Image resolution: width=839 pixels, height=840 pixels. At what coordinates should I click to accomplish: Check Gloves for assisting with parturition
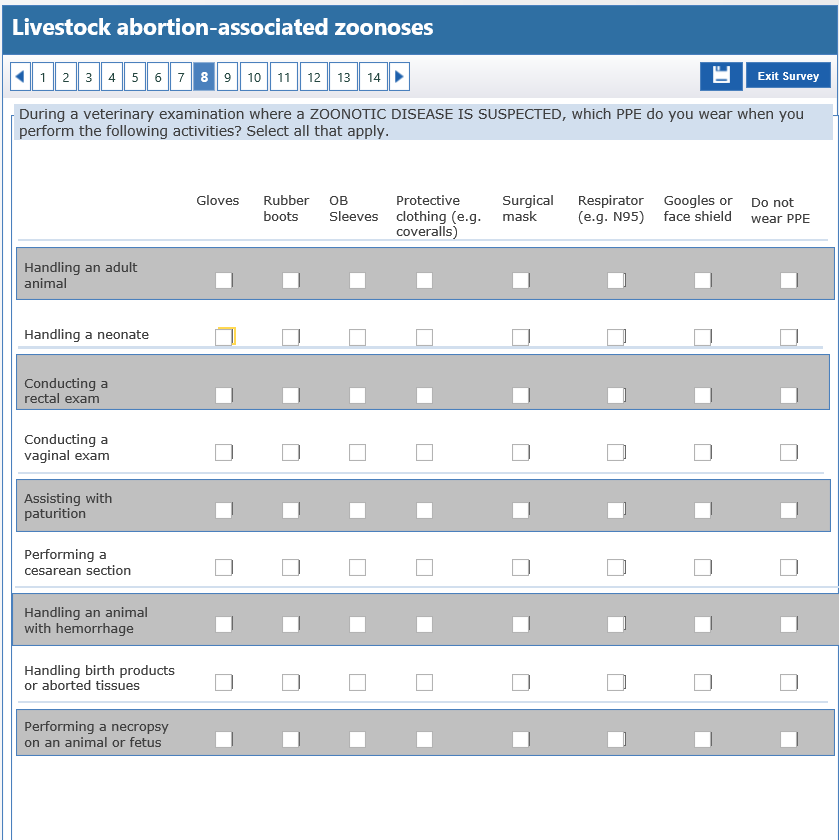[223, 510]
